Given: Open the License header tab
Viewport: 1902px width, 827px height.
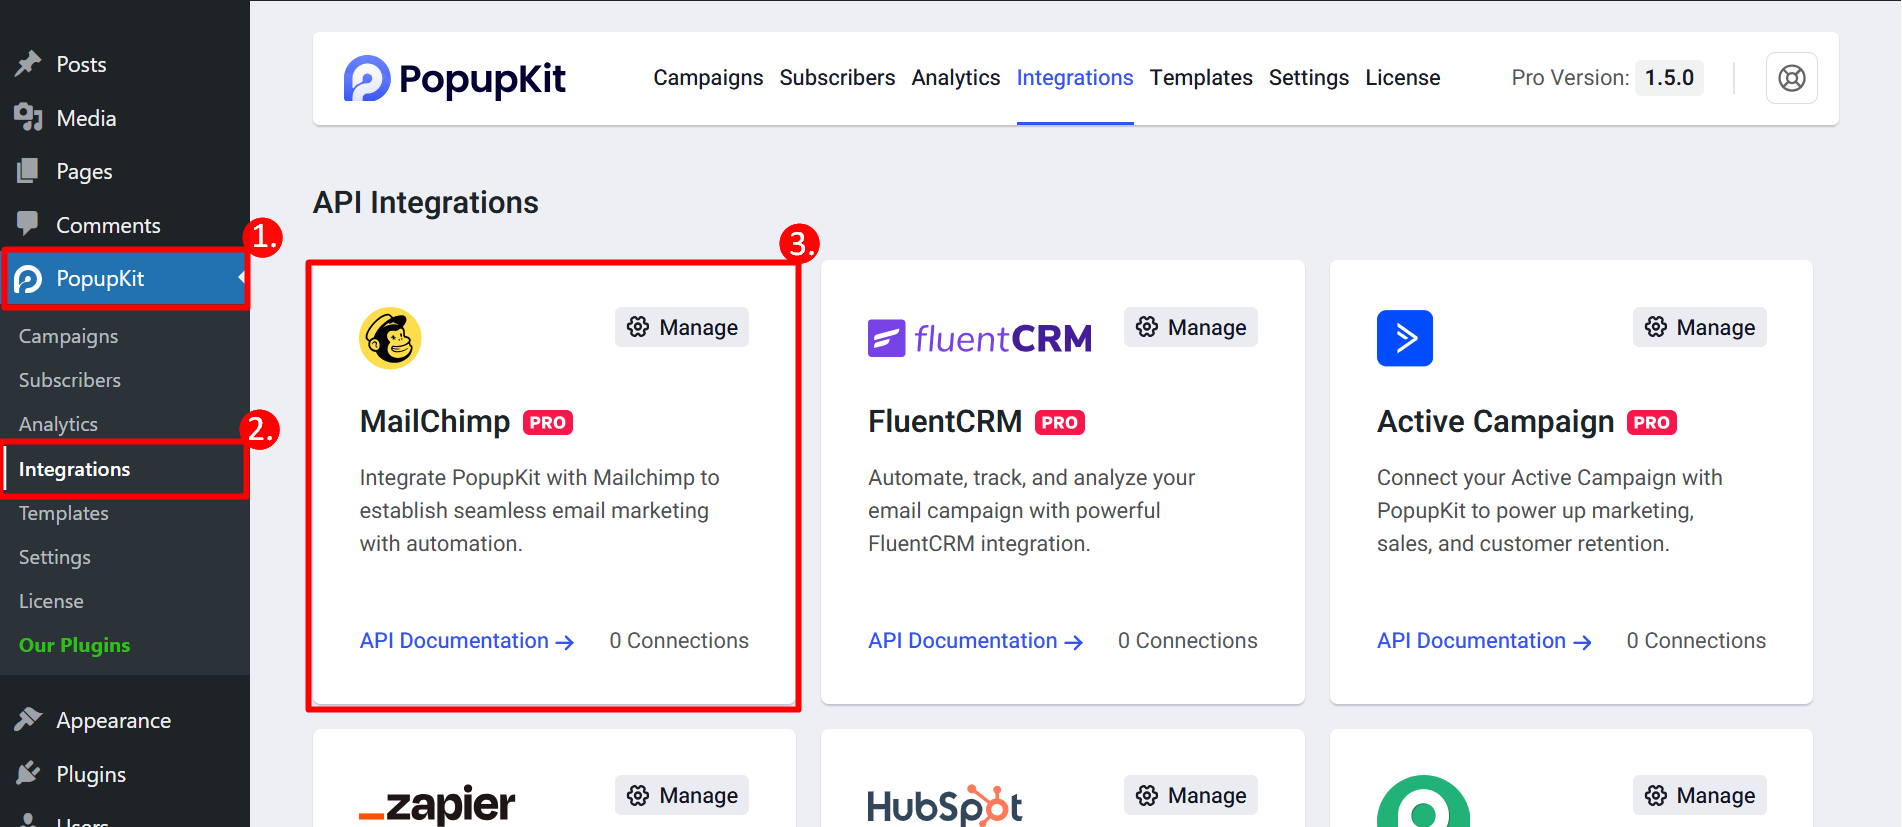Looking at the screenshot, I should (x=1402, y=78).
